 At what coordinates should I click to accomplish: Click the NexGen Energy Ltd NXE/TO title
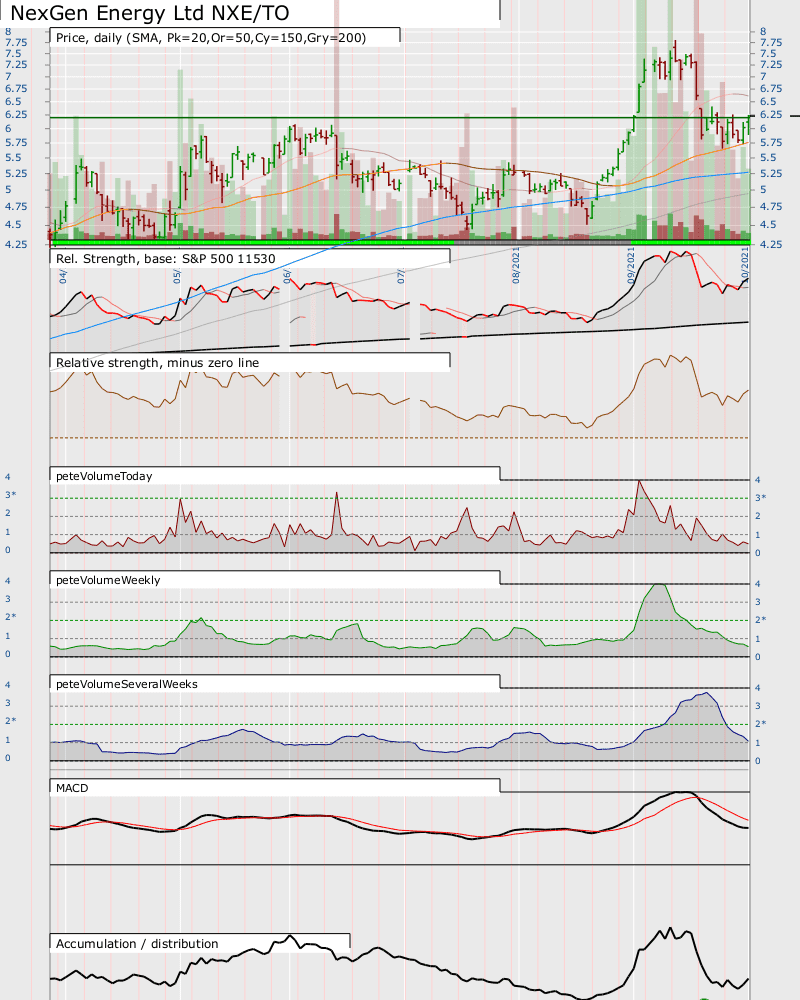tap(150, 13)
